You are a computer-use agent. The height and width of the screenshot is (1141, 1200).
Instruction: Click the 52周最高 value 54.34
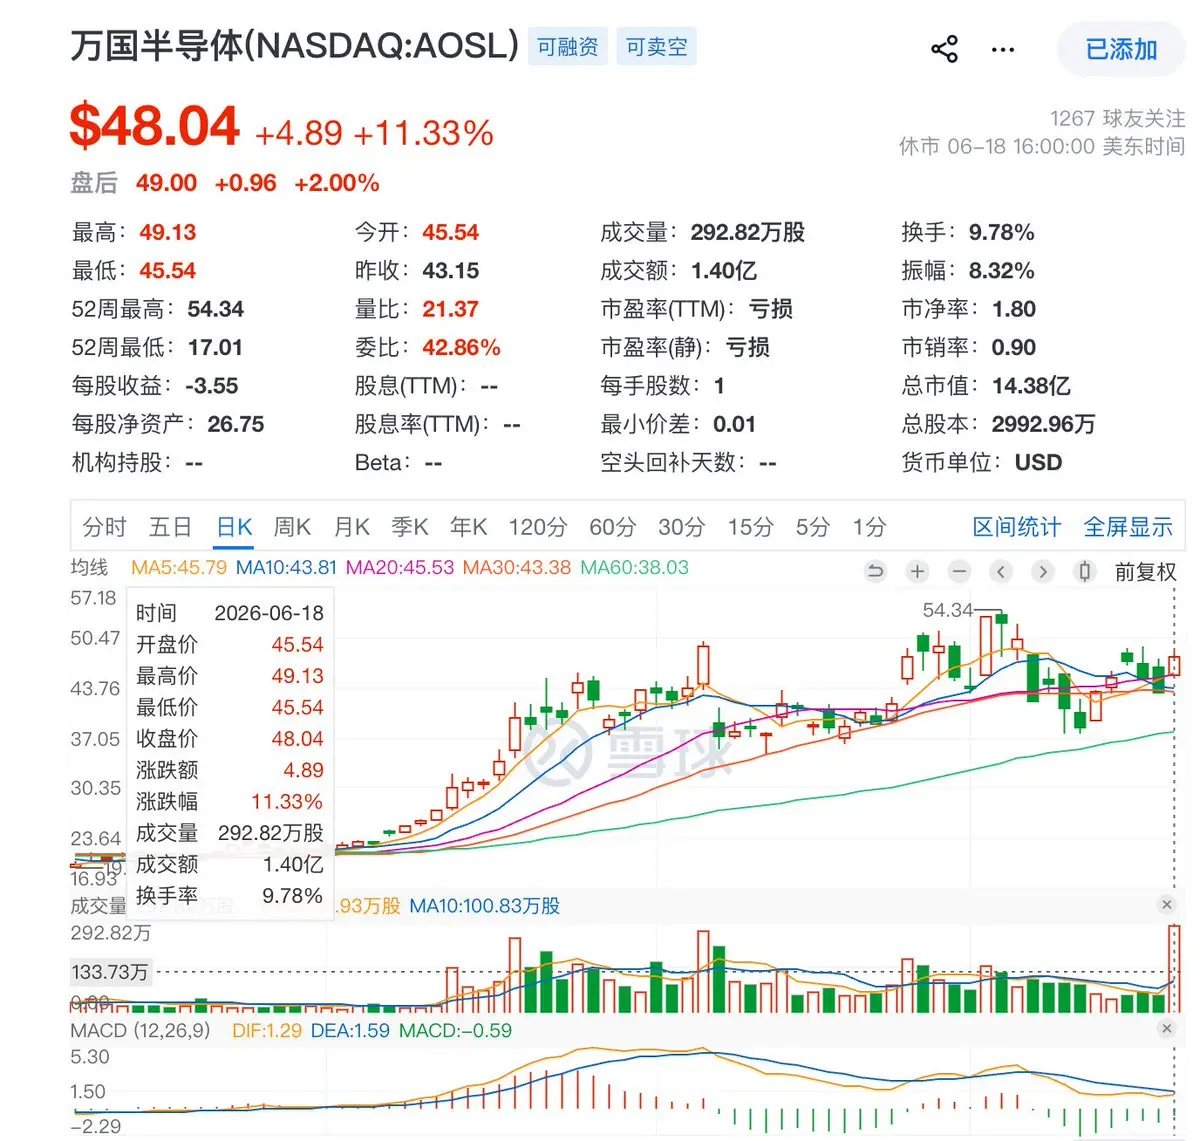pyautogui.click(x=216, y=309)
